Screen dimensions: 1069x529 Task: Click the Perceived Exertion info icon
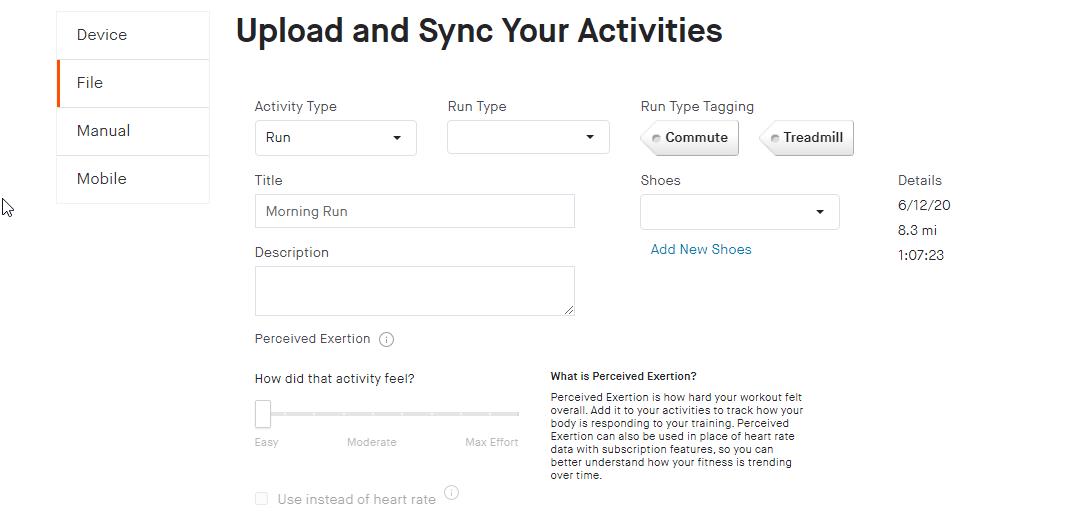point(386,339)
